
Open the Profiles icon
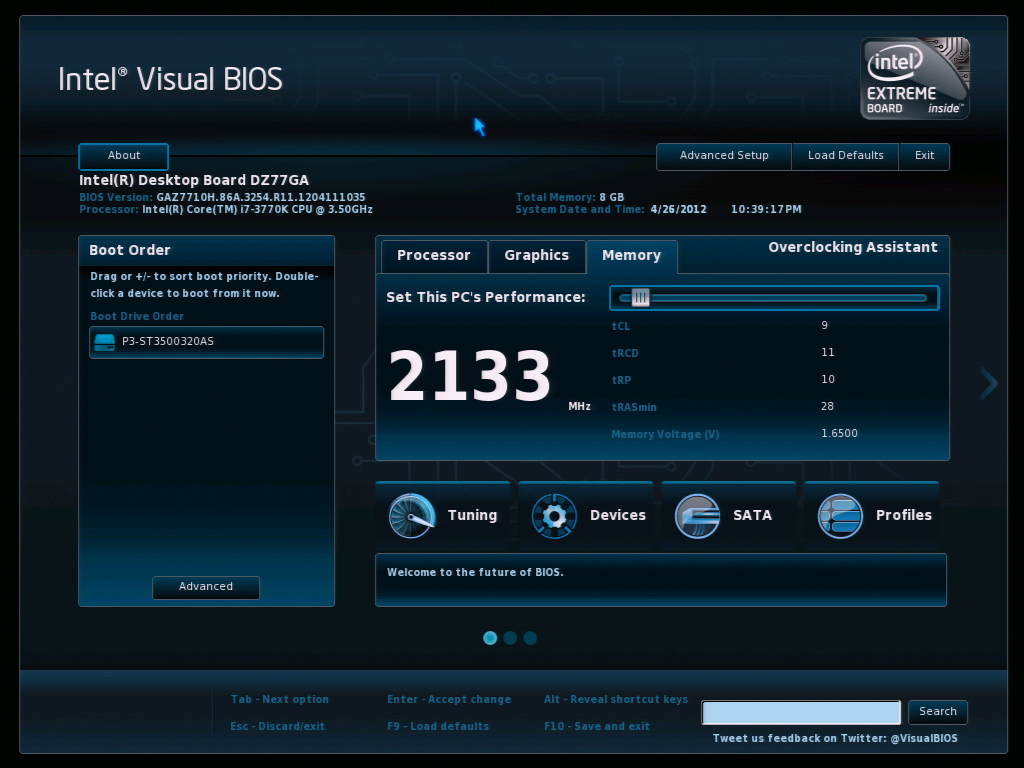coord(840,516)
